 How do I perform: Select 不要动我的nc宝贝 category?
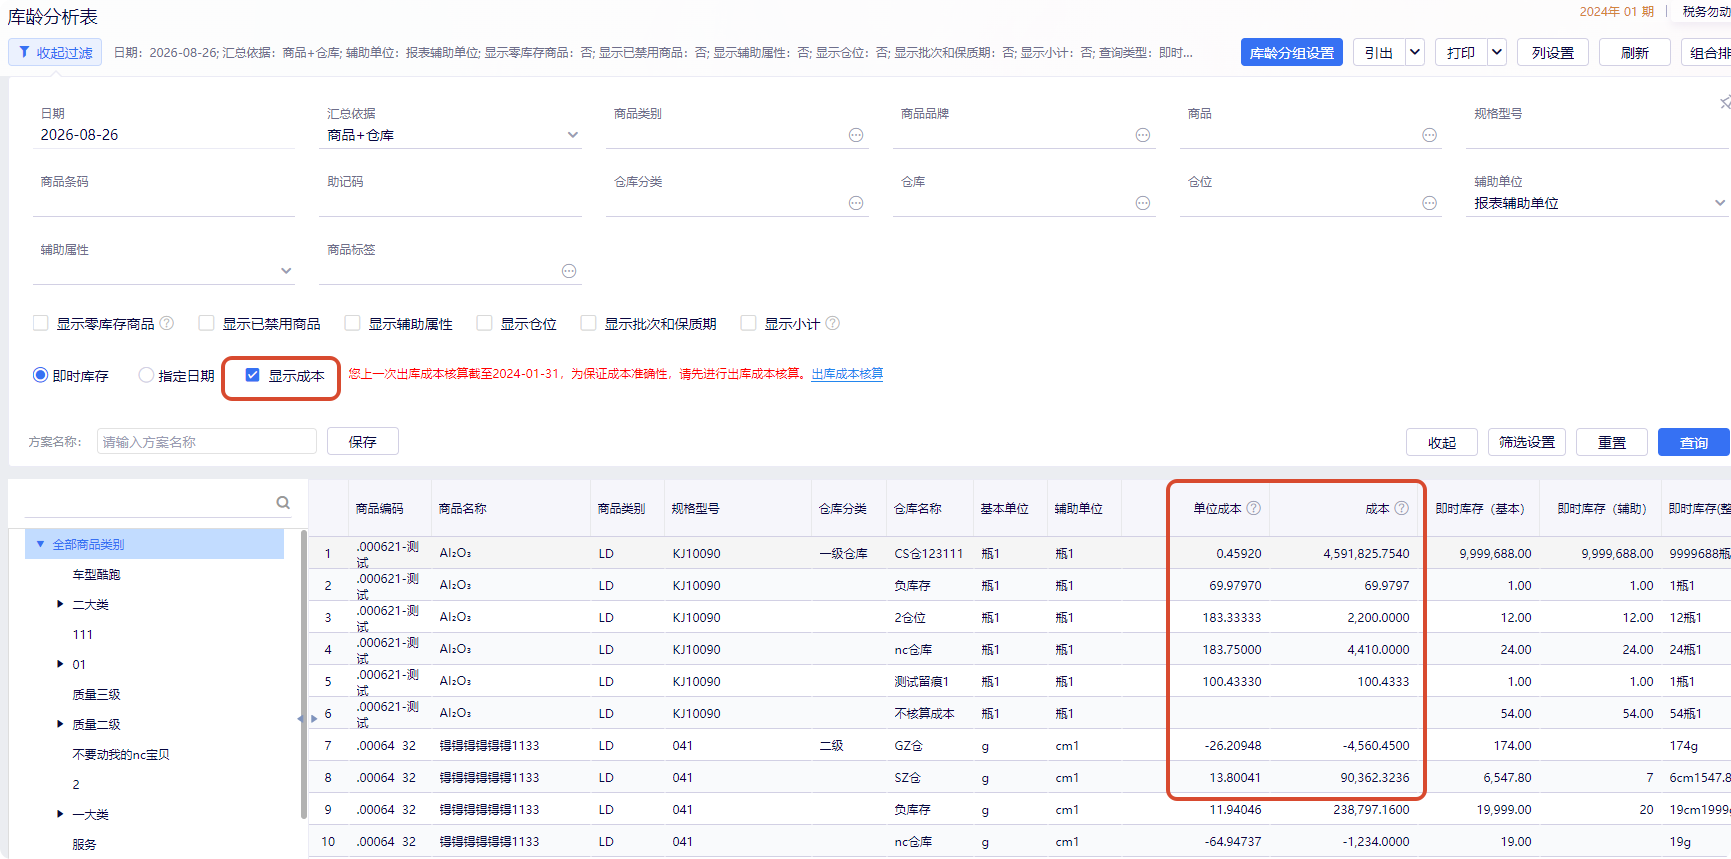[121, 754]
